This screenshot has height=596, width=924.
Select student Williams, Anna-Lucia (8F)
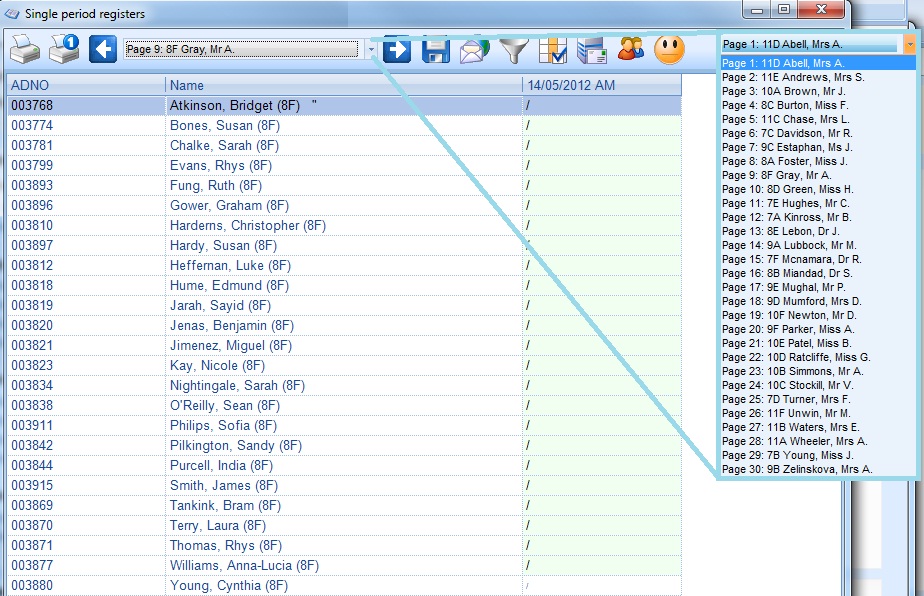(x=344, y=565)
